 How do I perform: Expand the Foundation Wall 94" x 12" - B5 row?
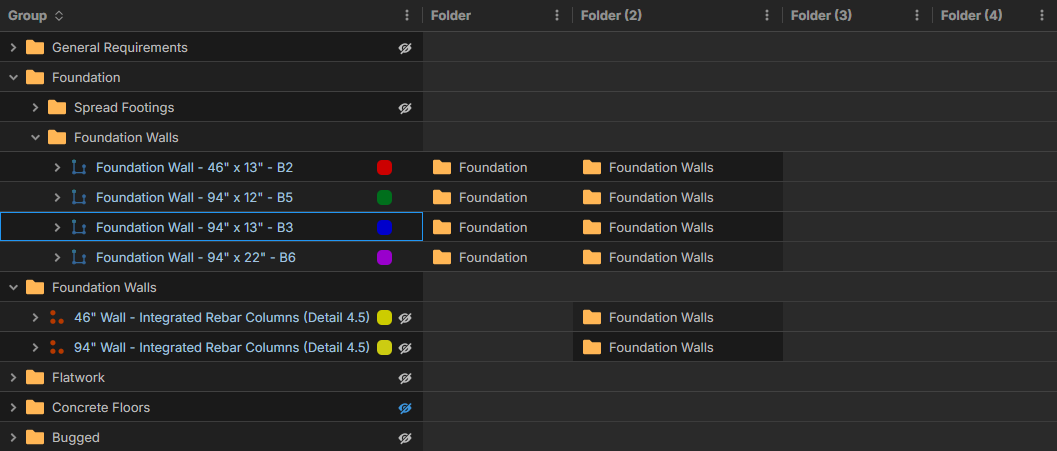[57, 198]
